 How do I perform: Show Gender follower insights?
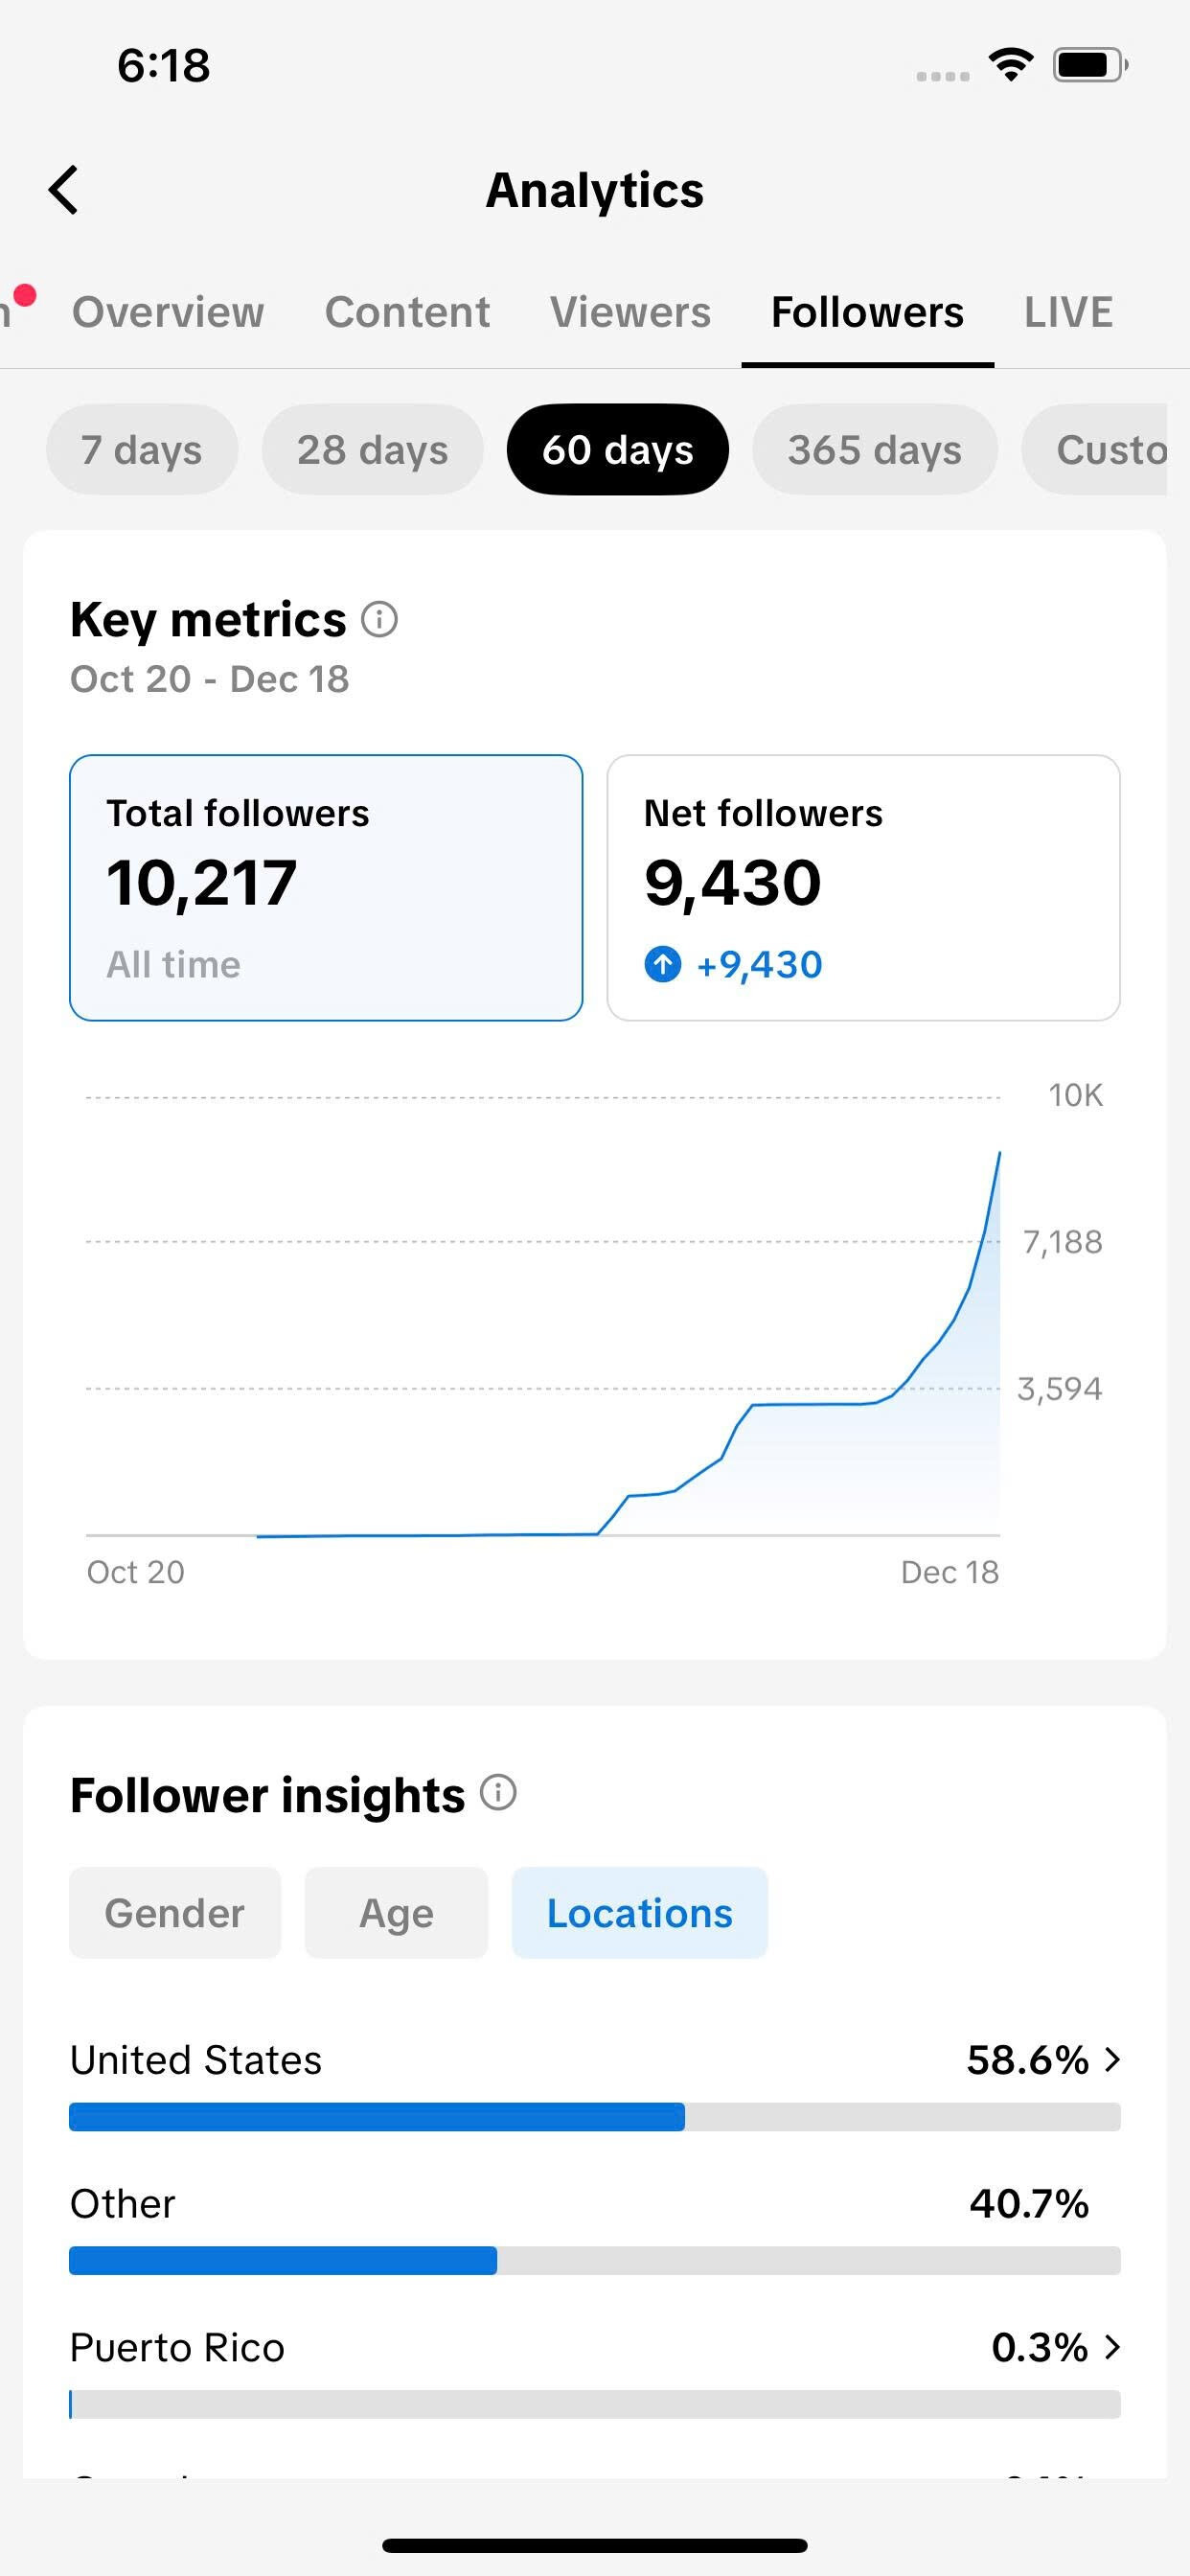pos(175,1913)
